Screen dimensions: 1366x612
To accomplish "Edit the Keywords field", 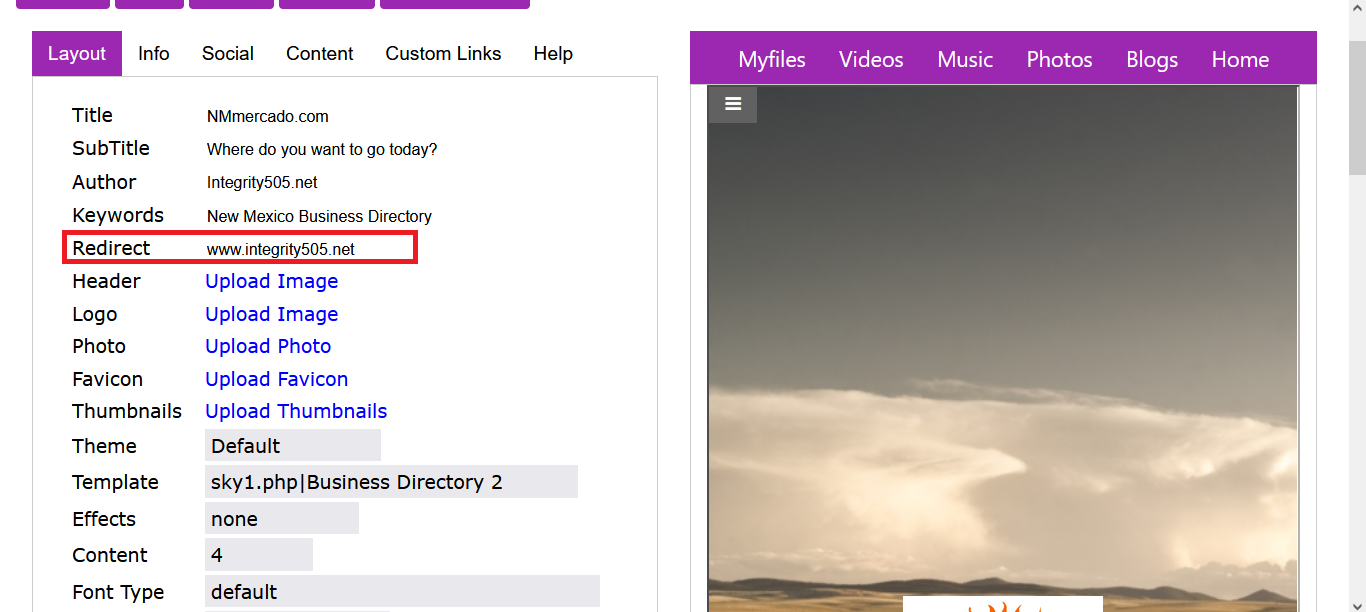I will coord(320,216).
